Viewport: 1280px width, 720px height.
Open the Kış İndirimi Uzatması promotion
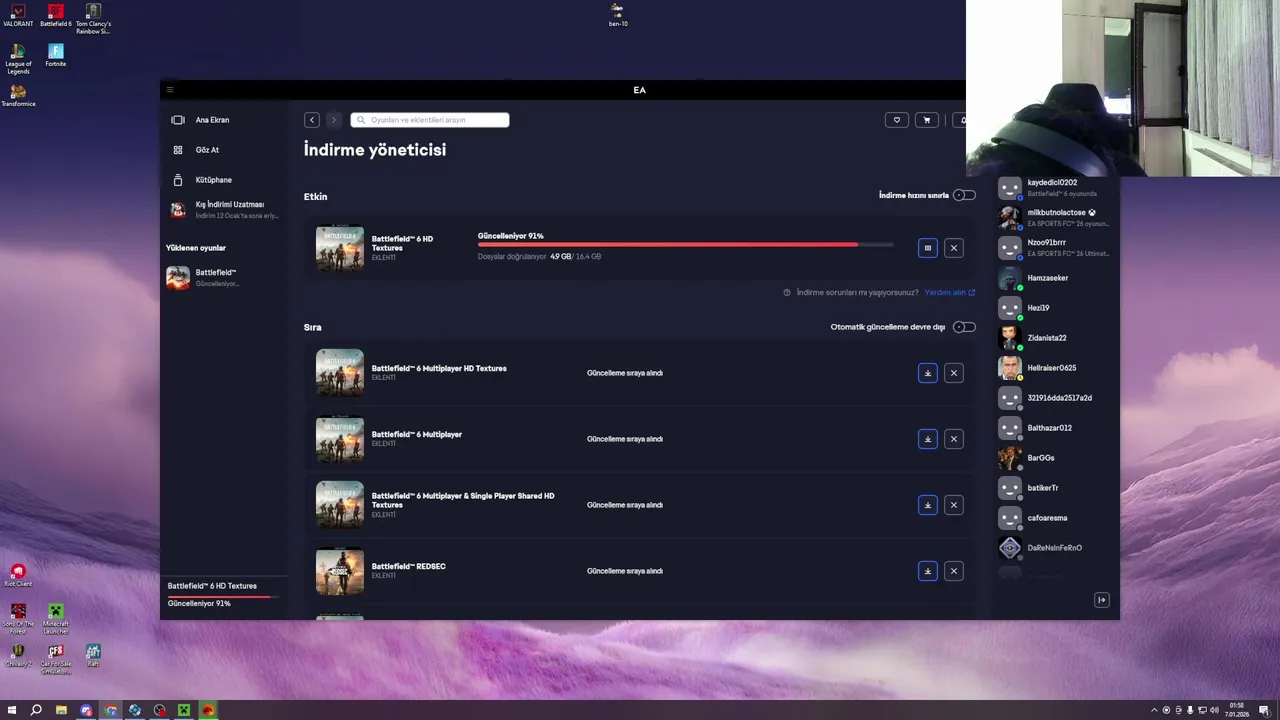(224, 209)
